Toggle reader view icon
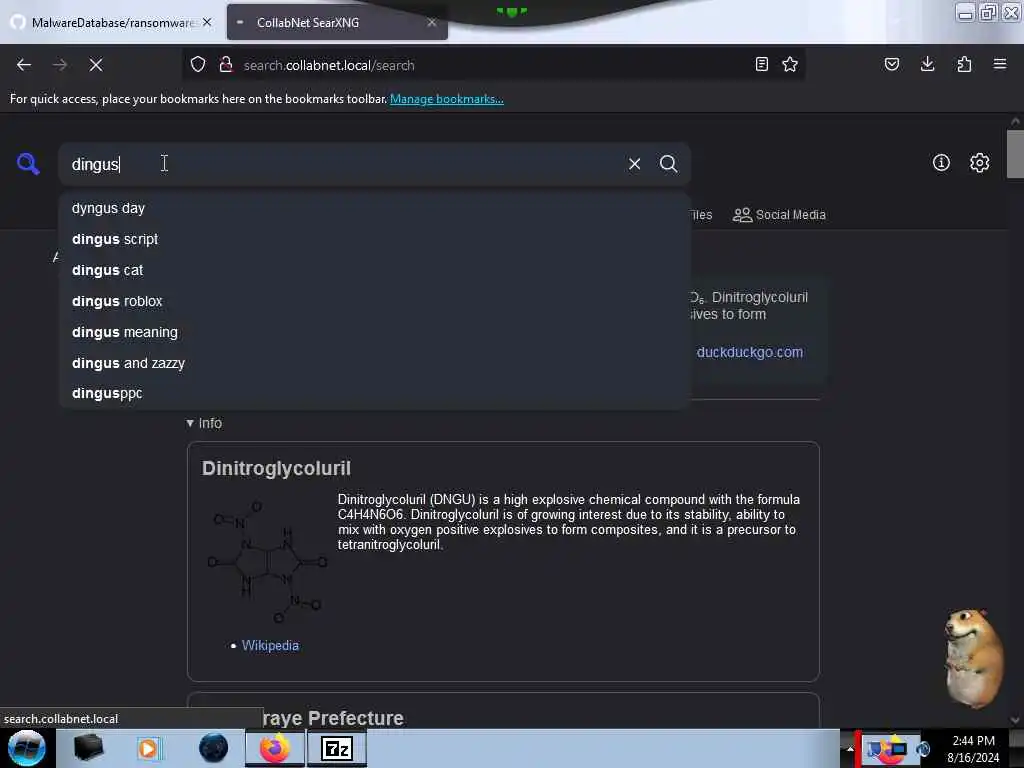This screenshot has width=1024, height=768. point(761,64)
